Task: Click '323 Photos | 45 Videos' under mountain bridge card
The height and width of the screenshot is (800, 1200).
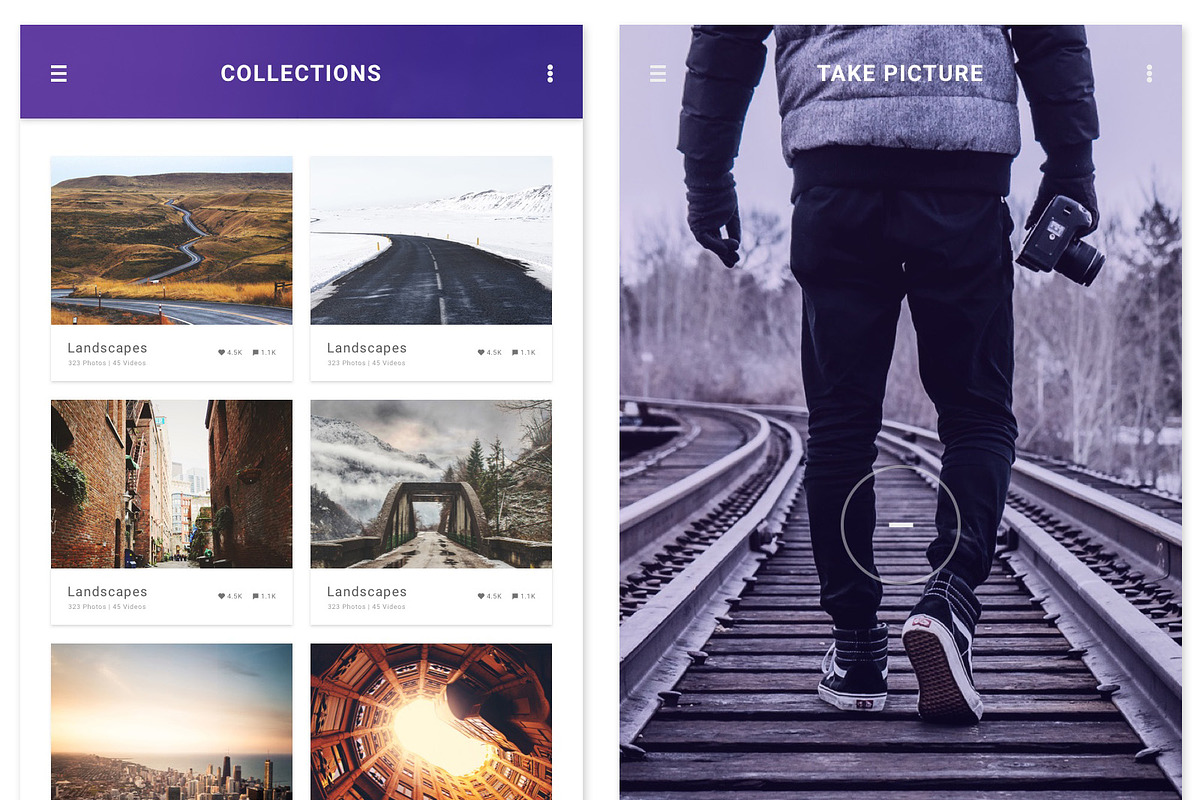Action: (367, 607)
